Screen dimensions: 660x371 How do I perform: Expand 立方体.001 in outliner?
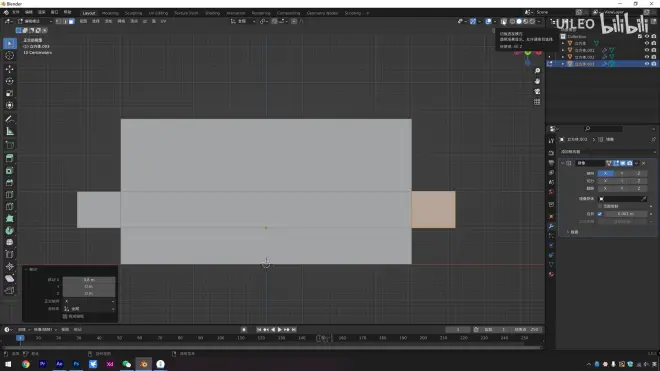pos(563,50)
